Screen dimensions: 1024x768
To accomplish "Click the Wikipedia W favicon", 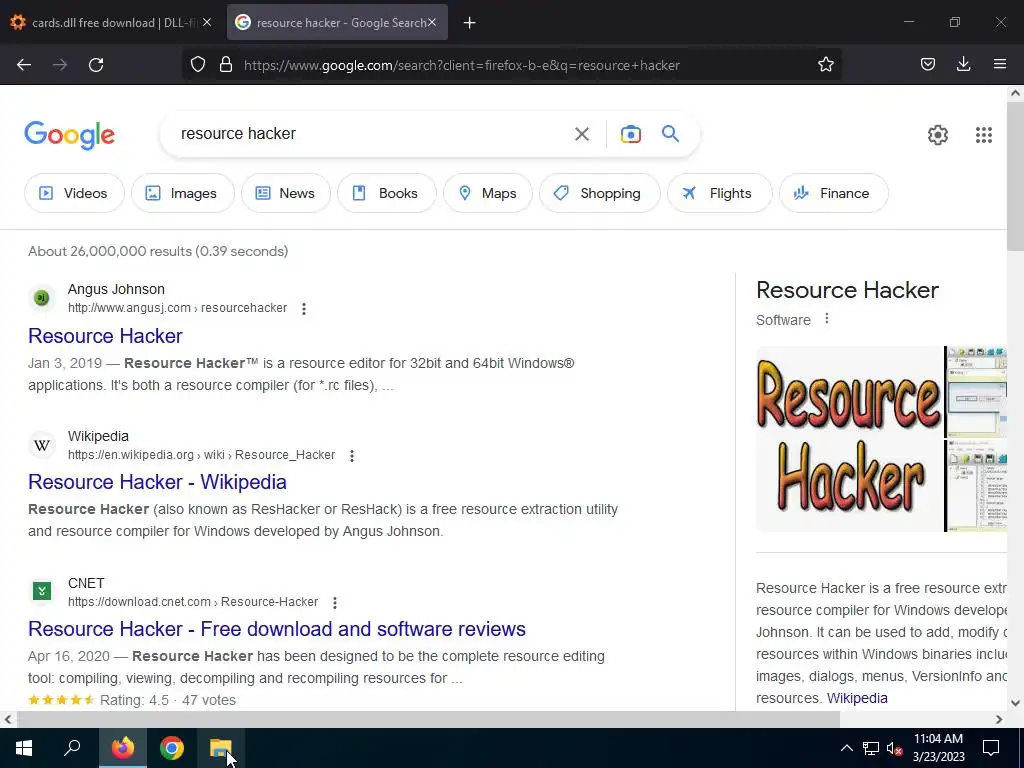I will point(42,445).
